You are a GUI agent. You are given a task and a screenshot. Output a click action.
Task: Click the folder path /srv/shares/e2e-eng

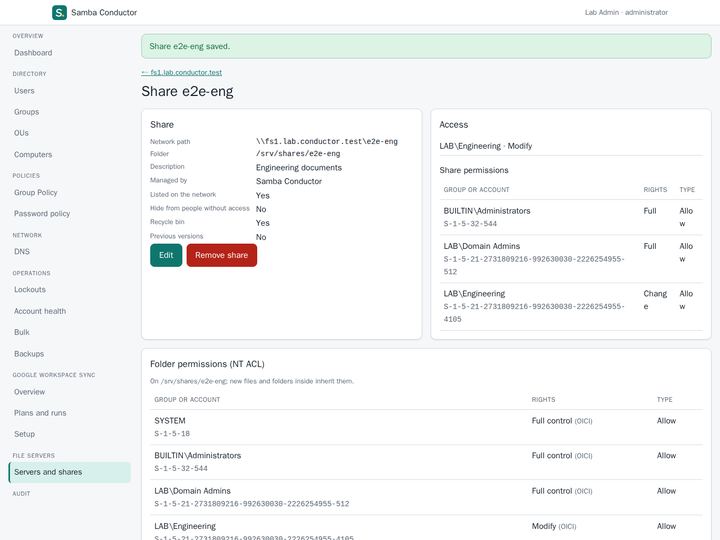pos(298,153)
